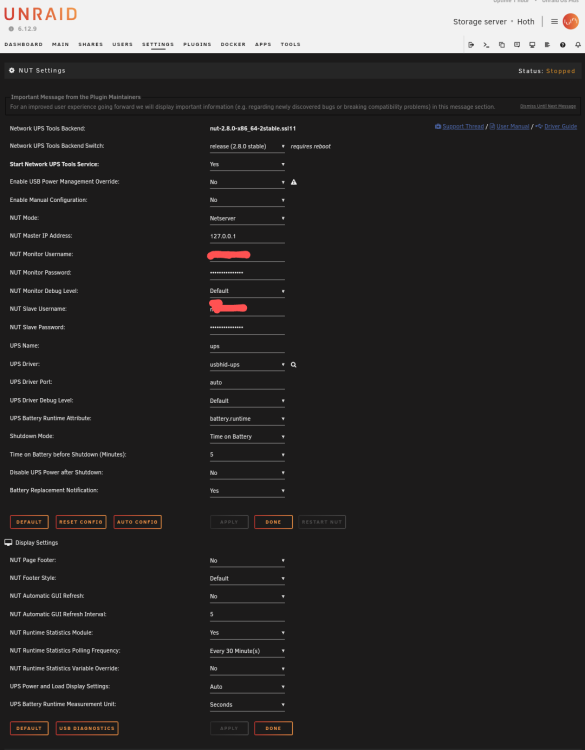Image resolution: width=585 pixels, height=750 pixels.
Task: Open UPS Battery Runtime Measurement Unit dropdown
Action: (x=247, y=705)
